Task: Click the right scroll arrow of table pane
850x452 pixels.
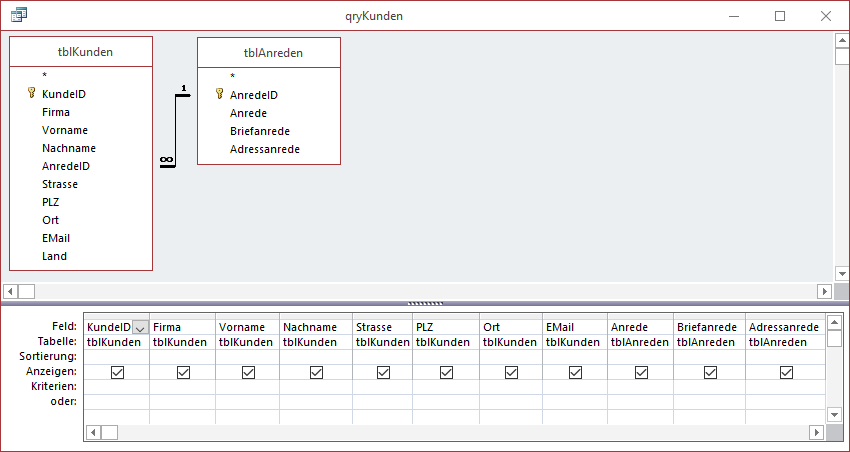Action: (824, 291)
